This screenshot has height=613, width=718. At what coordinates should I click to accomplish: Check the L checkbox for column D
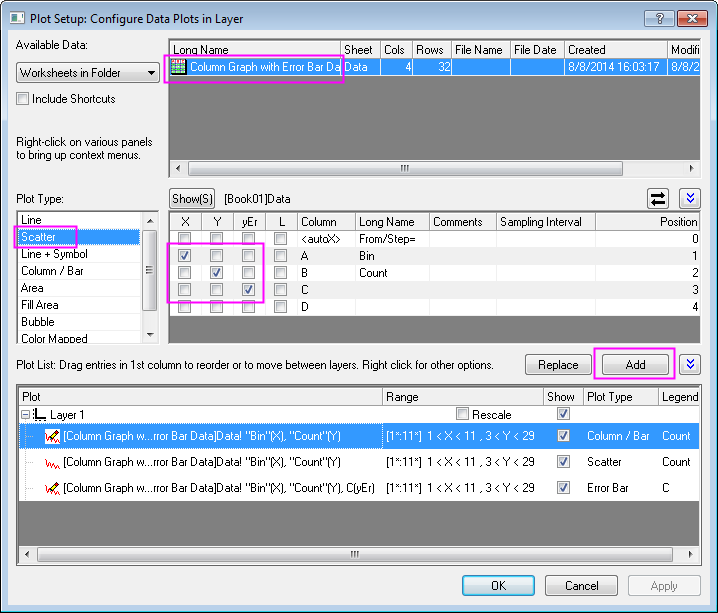click(281, 306)
